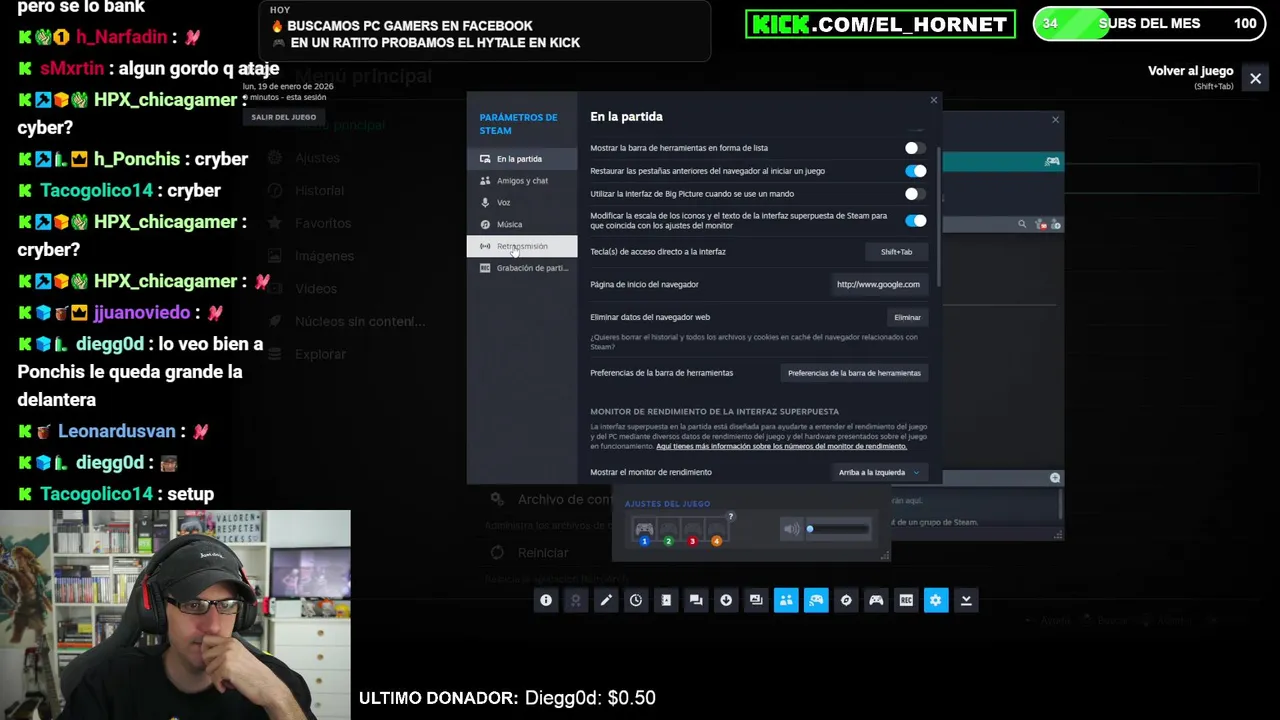This screenshot has height=720, width=1280.
Task: Click the downloads arrow icon in toolbar
Action: point(726,600)
